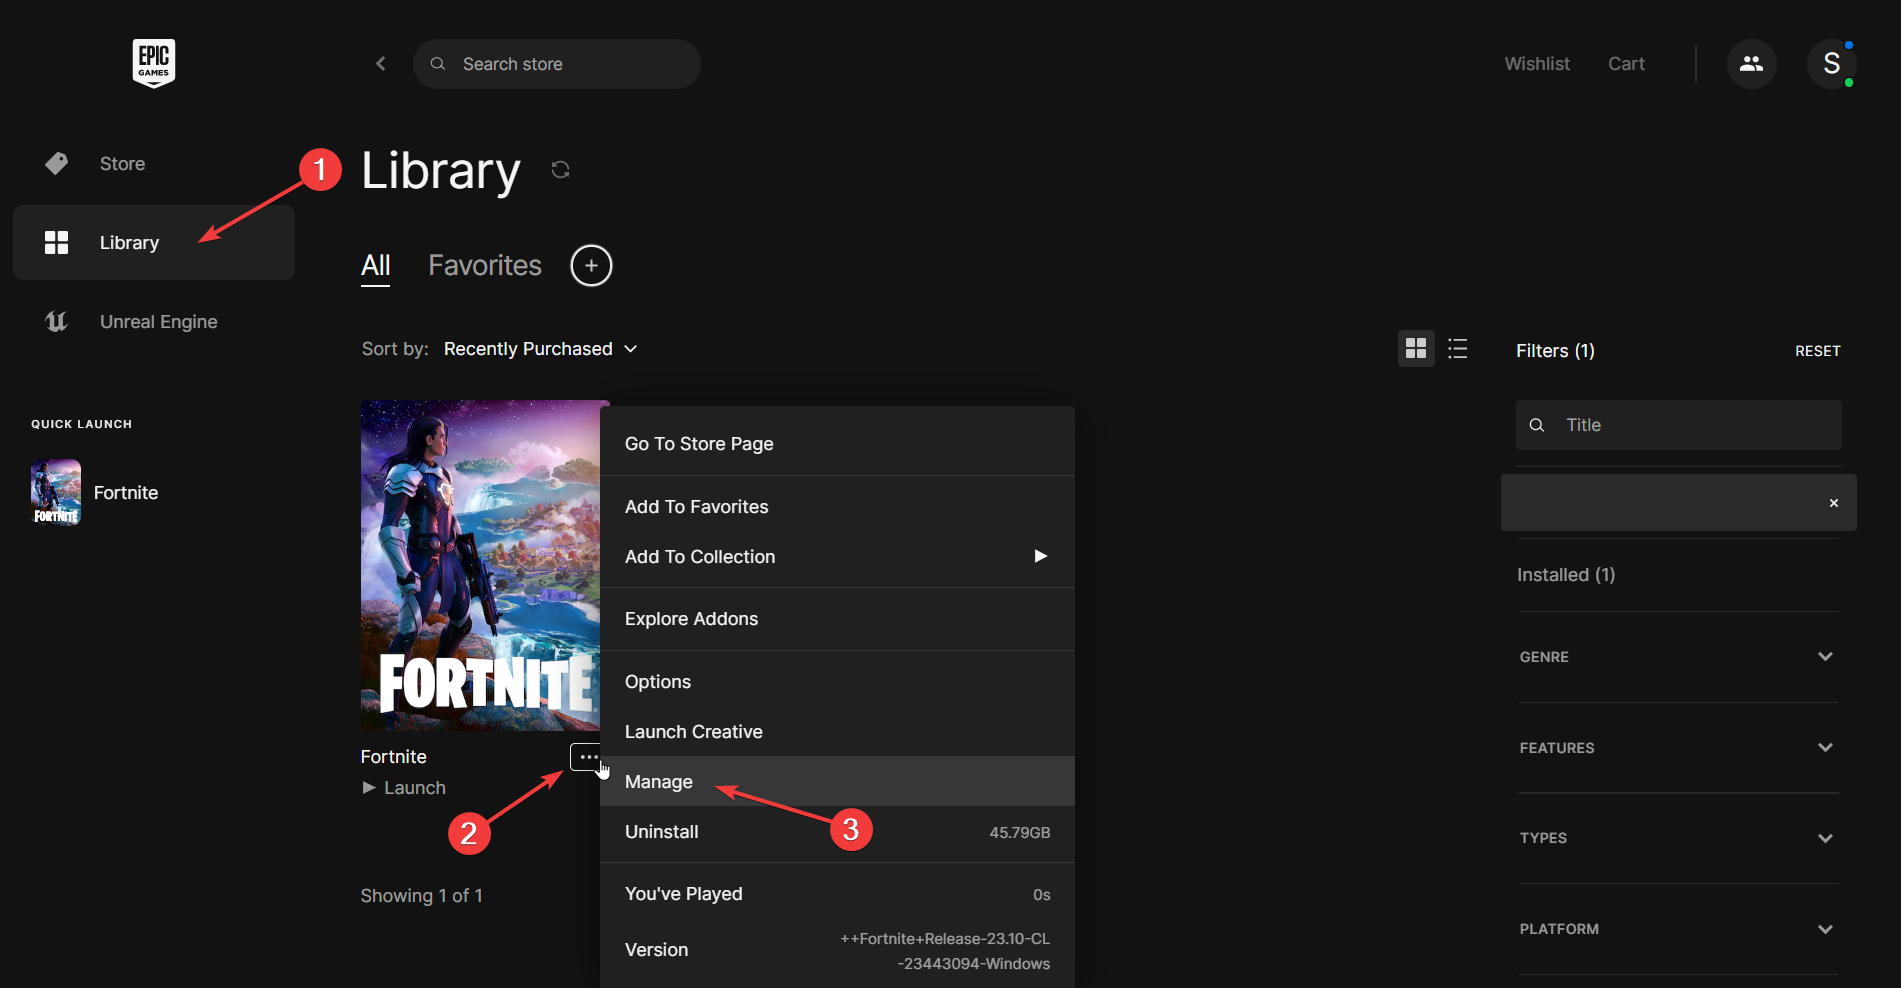Click the Launch play triangle under Fortnite
The image size is (1901, 988).
point(369,788)
